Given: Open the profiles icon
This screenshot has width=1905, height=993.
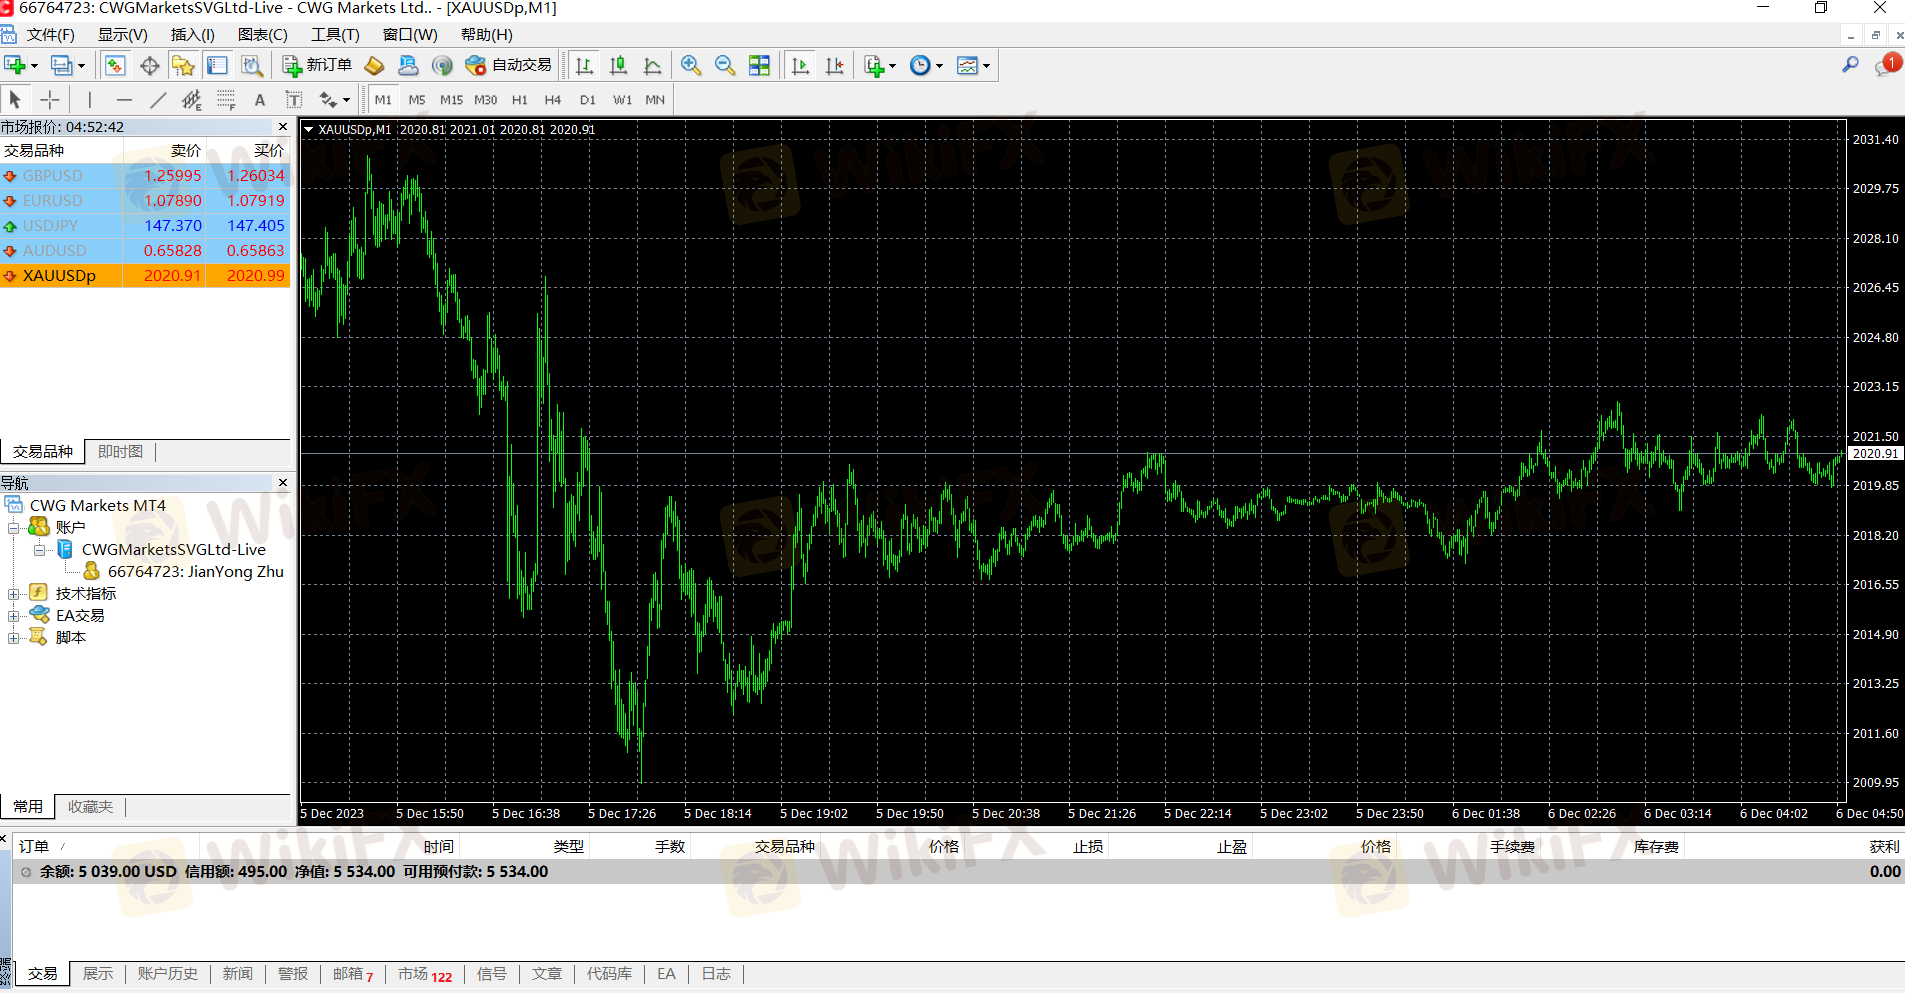Looking at the screenshot, I should click(x=62, y=66).
